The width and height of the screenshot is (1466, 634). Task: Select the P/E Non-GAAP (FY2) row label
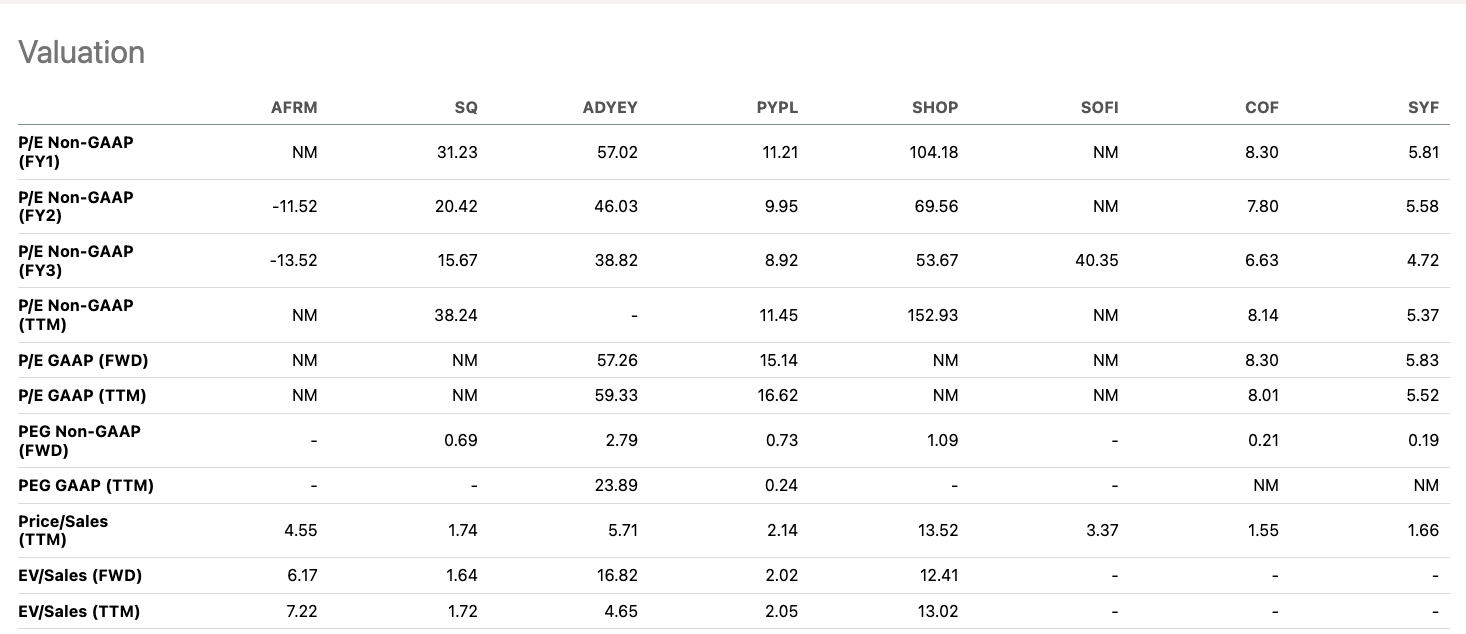[x=75, y=206]
